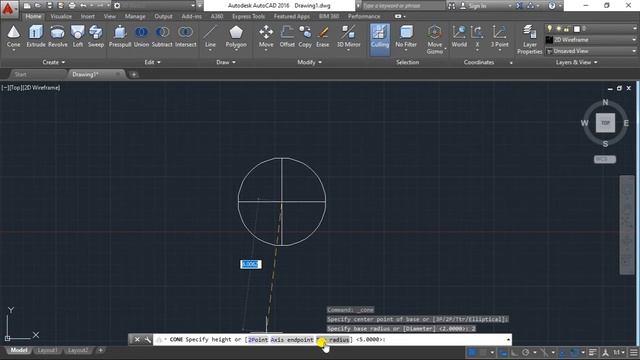The width and height of the screenshot is (640, 360).
Task: Select the Copy tool
Action: (x=305, y=37)
